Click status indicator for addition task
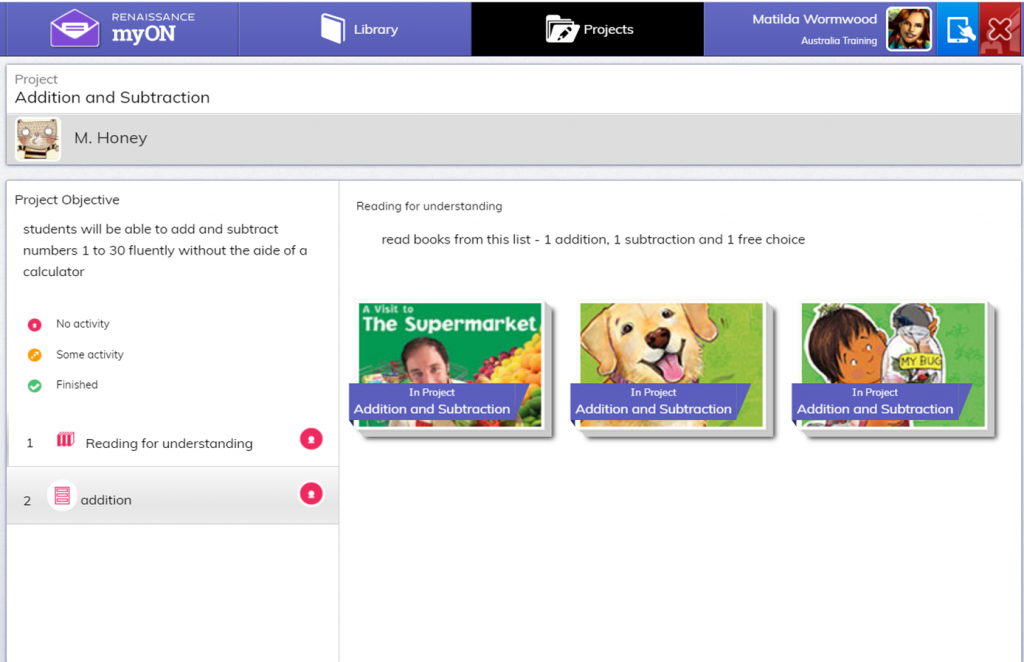 point(312,494)
